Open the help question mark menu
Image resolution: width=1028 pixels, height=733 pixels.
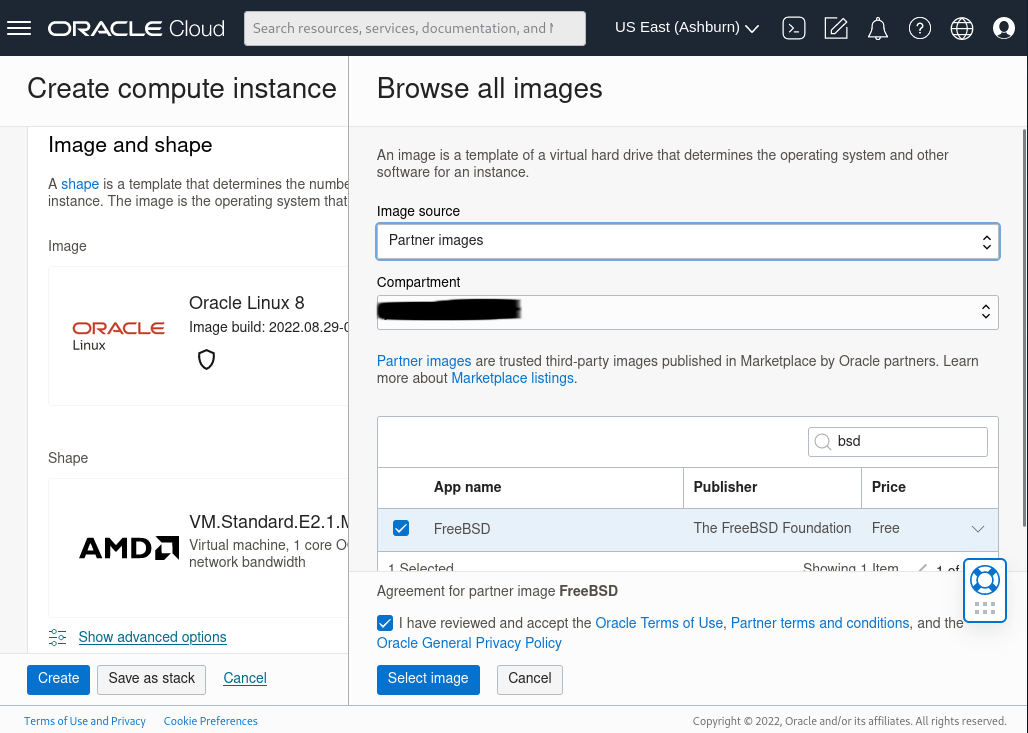920,28
